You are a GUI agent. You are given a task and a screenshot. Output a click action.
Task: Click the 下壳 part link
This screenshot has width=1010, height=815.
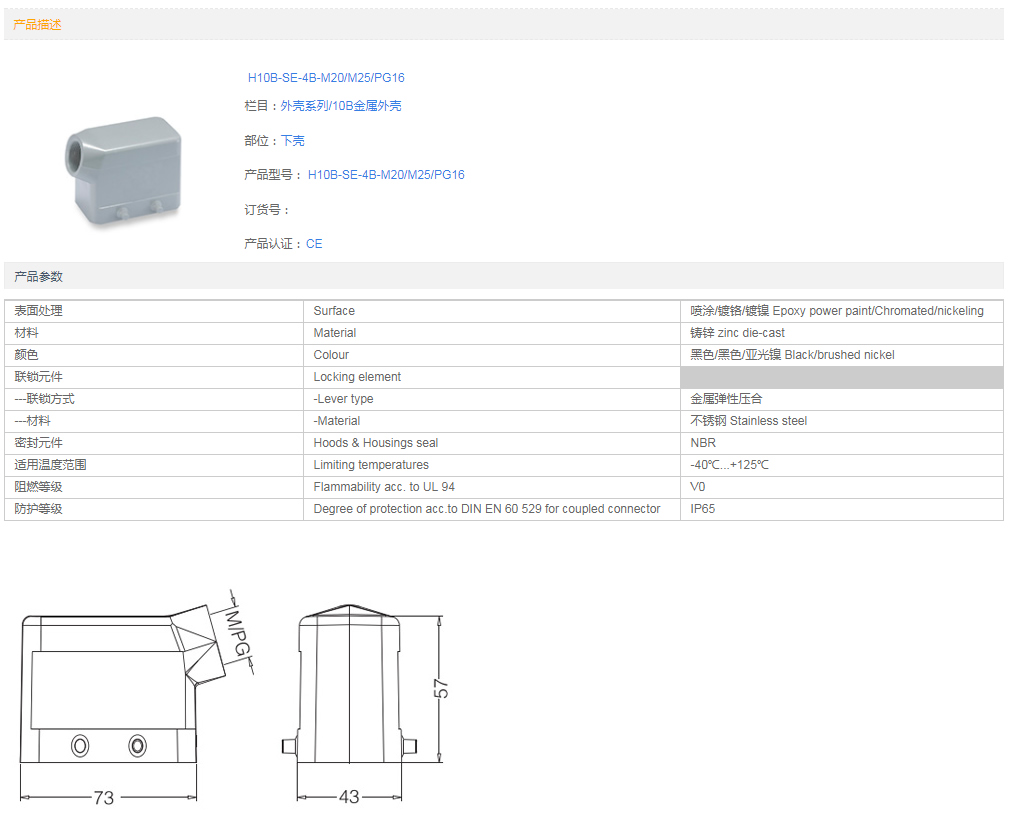coord(292,141)
